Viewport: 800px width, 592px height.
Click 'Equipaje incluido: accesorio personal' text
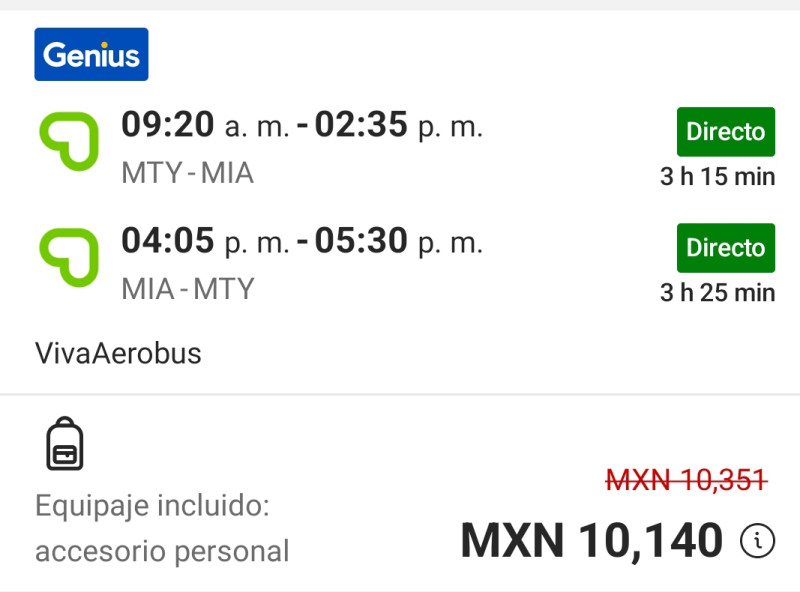pos(162,524)
